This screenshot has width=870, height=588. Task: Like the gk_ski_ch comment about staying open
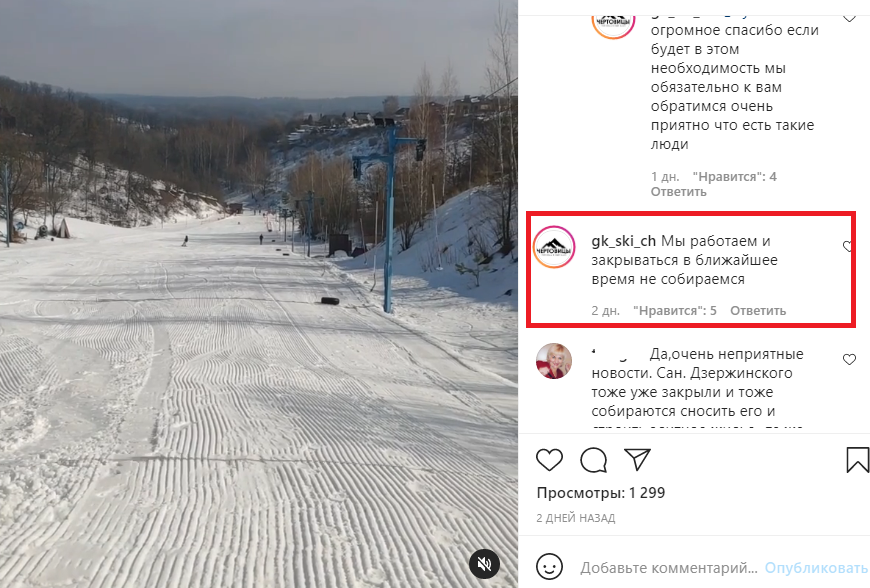[847, 246]
